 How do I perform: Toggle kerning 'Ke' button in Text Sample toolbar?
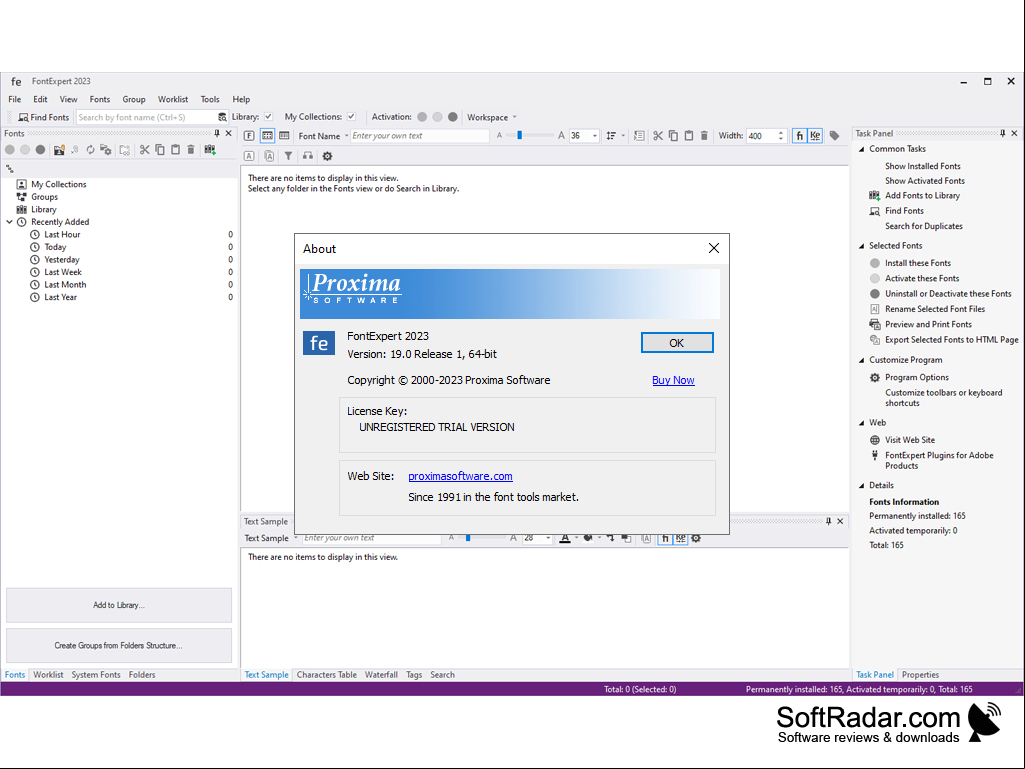pyautogui.click(x=681, y=538)
